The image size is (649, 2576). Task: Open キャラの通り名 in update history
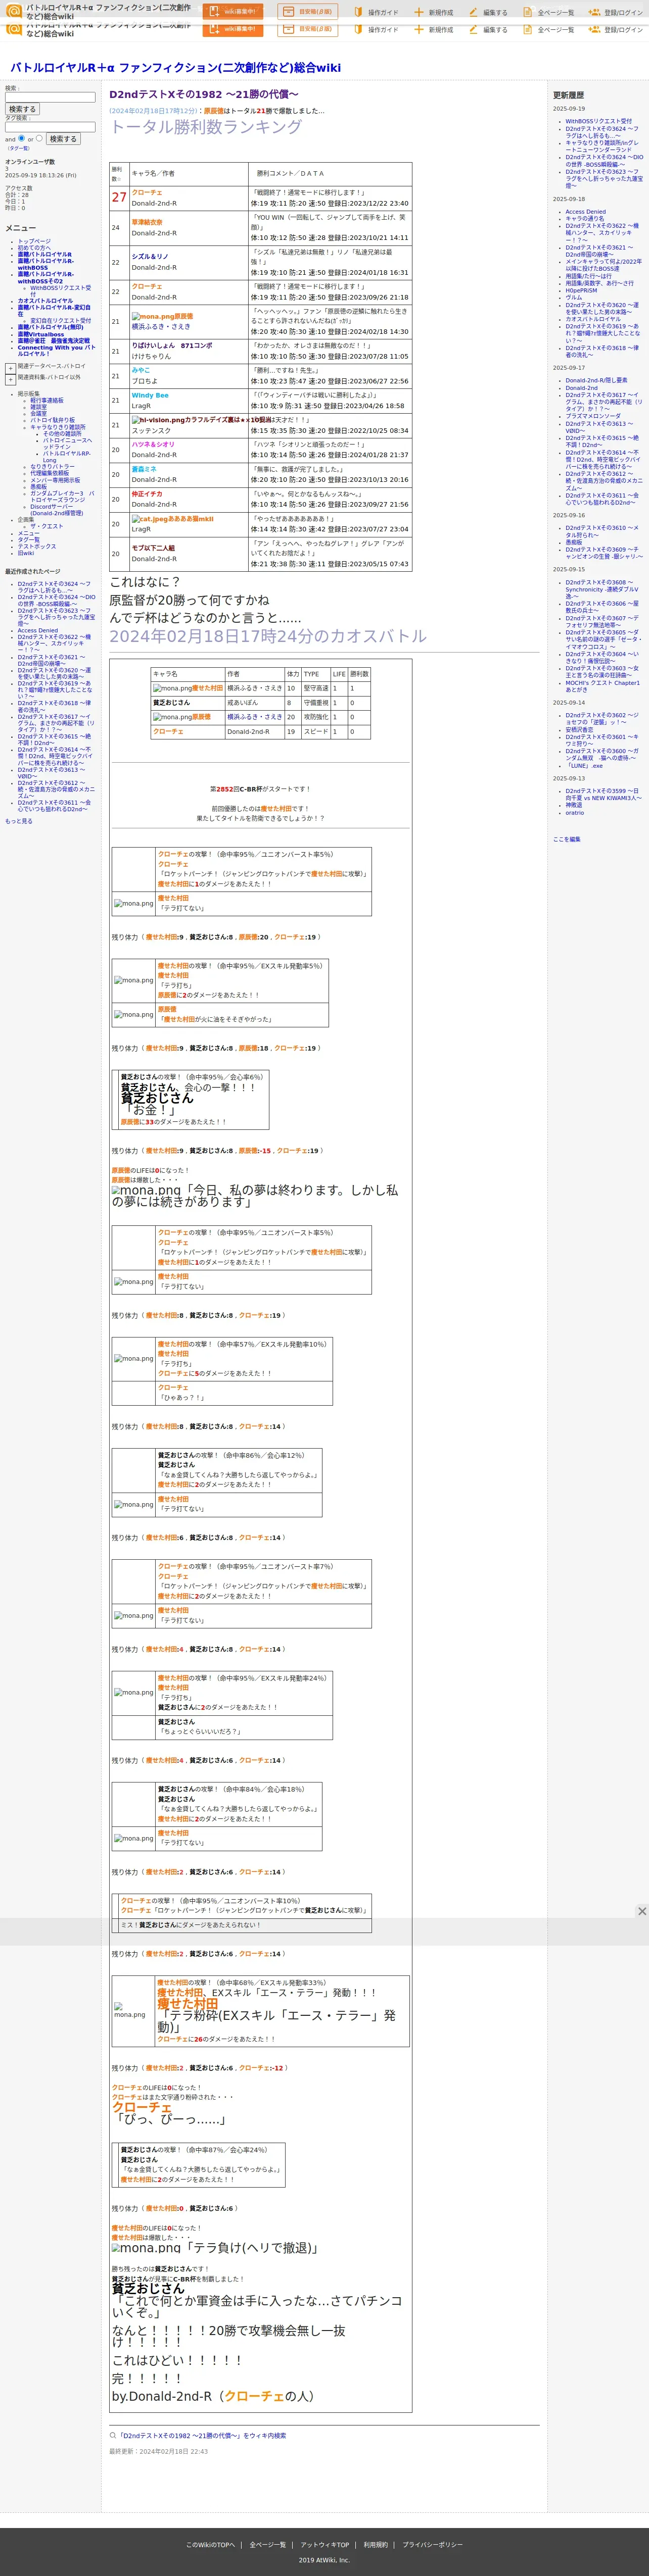pos(584,218)
